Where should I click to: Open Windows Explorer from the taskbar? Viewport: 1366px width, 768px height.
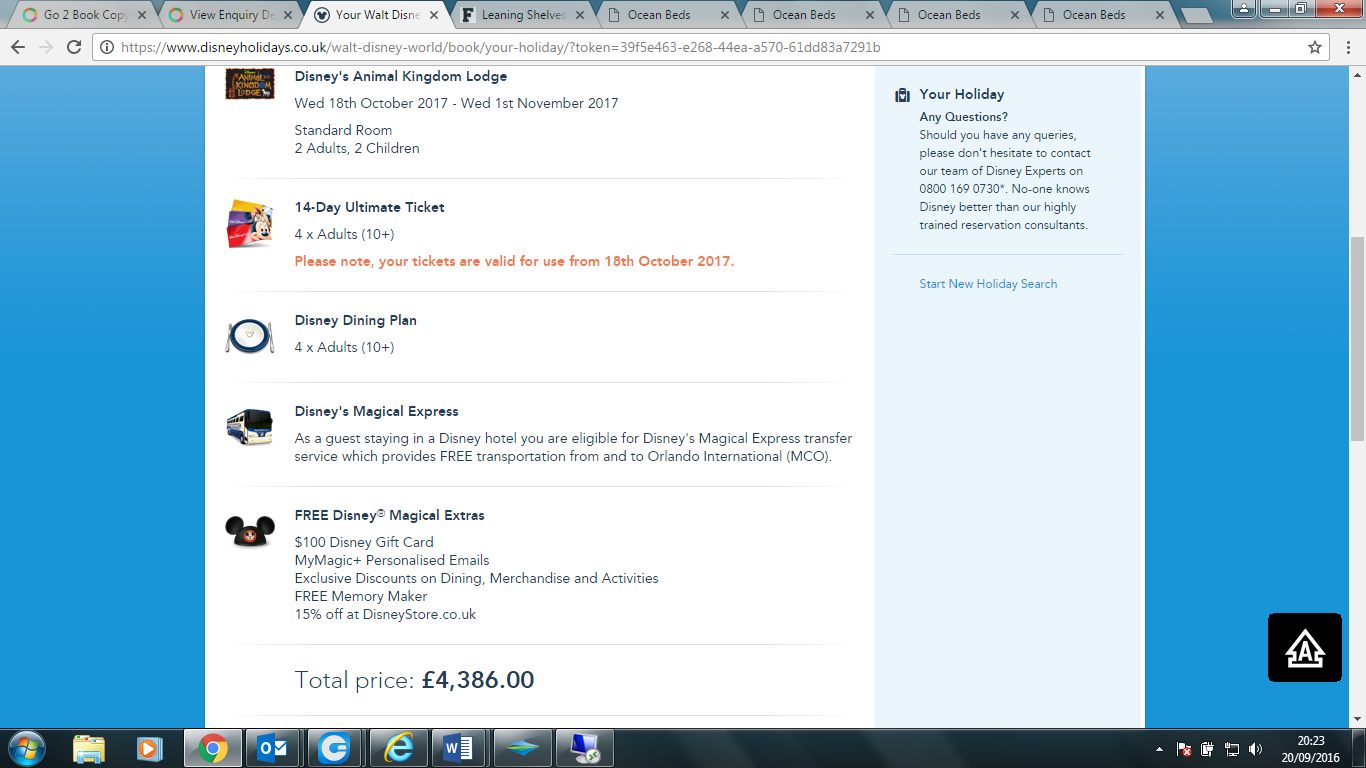coord(89,748)
